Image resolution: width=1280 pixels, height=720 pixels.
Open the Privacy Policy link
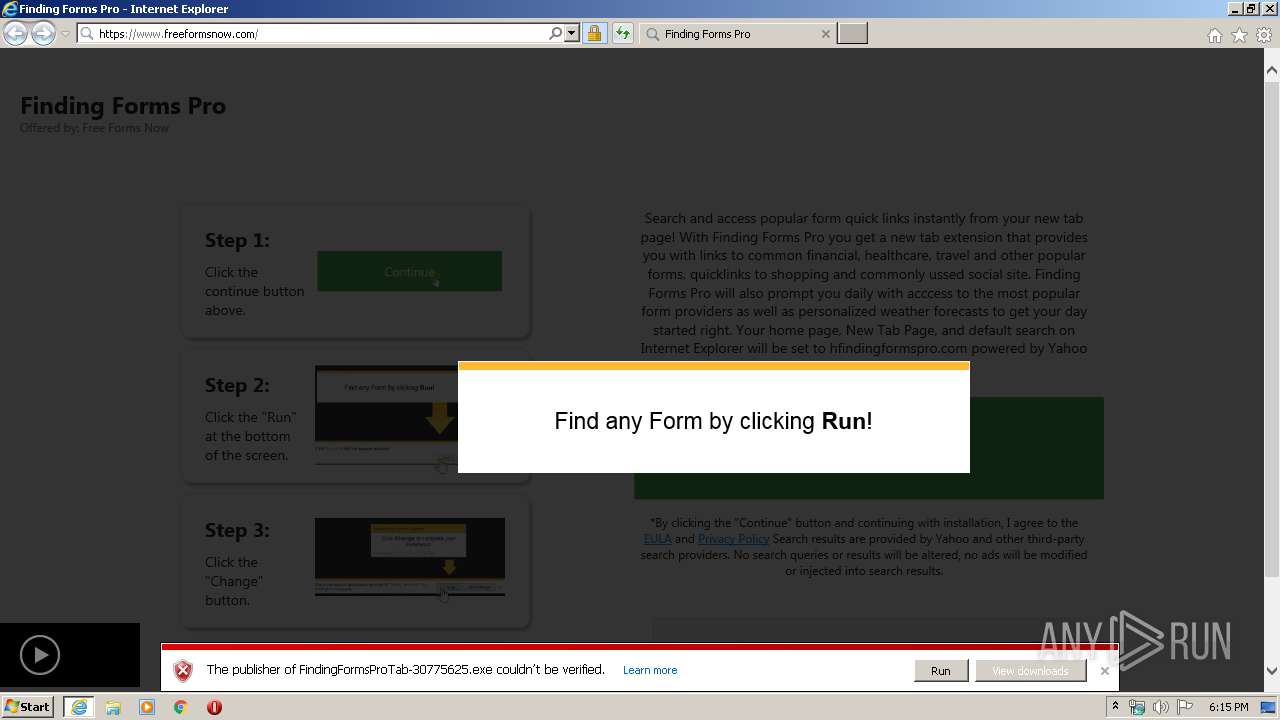click(733, 539)
